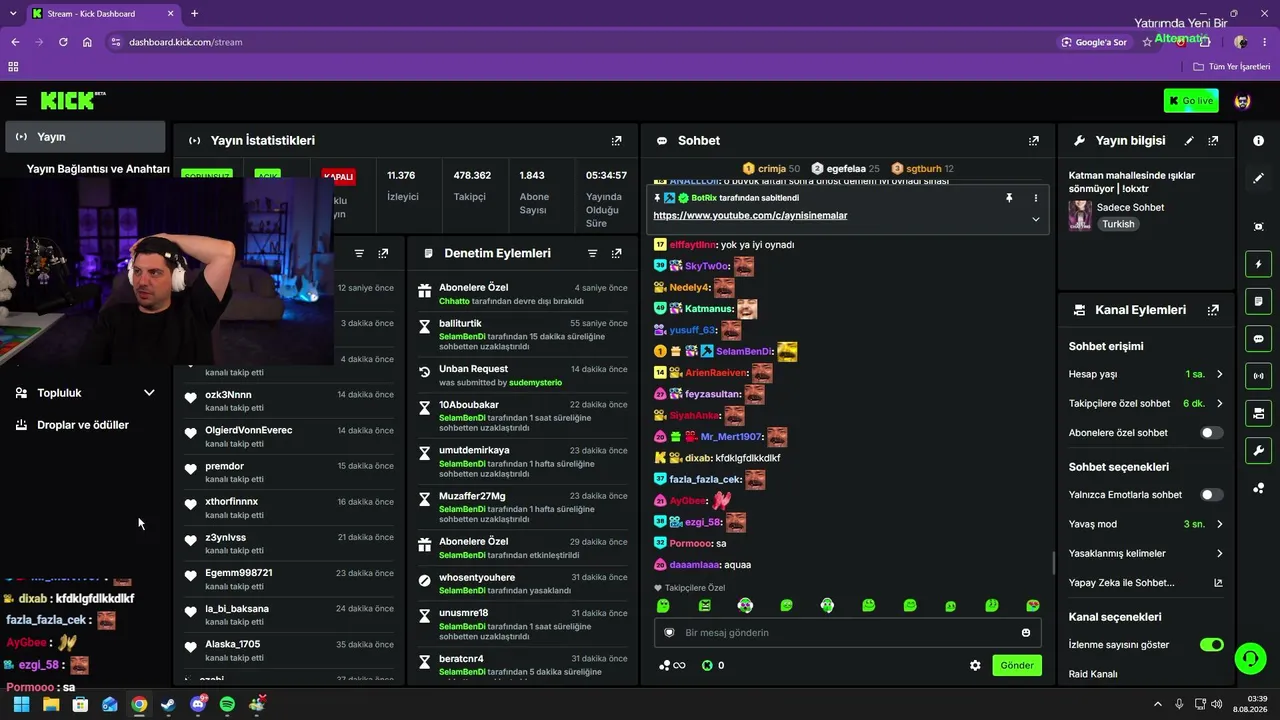Open Discord from the taskbar

198,705
